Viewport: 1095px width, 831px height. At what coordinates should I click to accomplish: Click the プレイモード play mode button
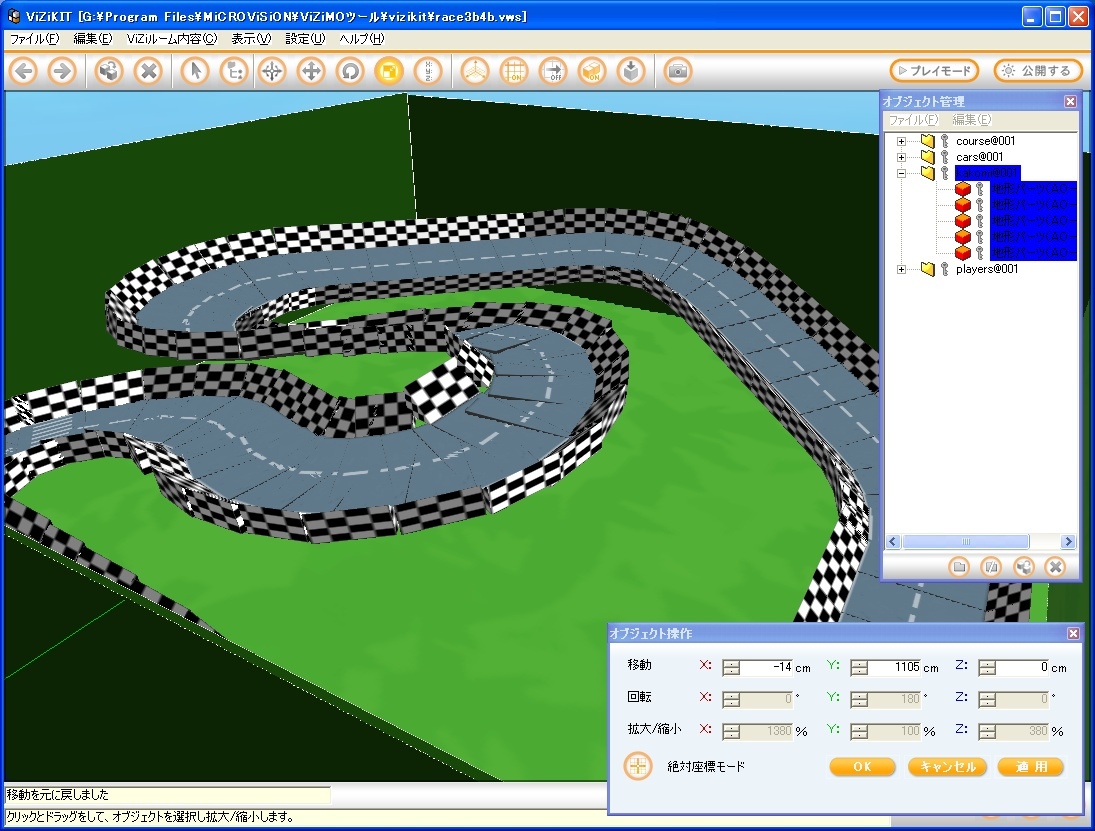(933, 71)
